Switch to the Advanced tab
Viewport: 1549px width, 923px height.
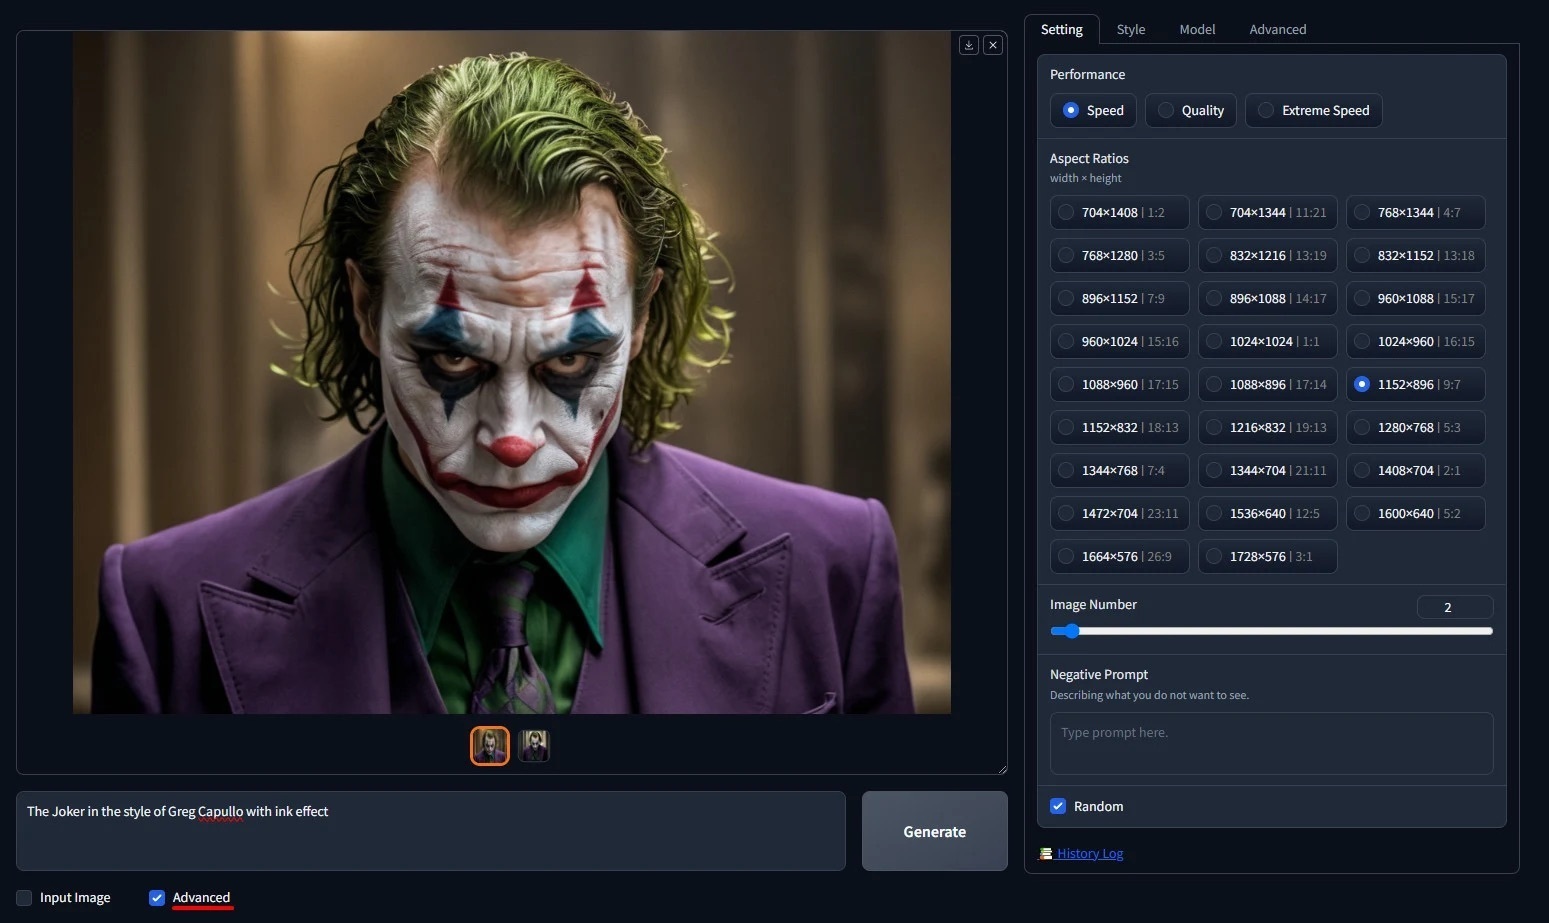coord(1277,29)
